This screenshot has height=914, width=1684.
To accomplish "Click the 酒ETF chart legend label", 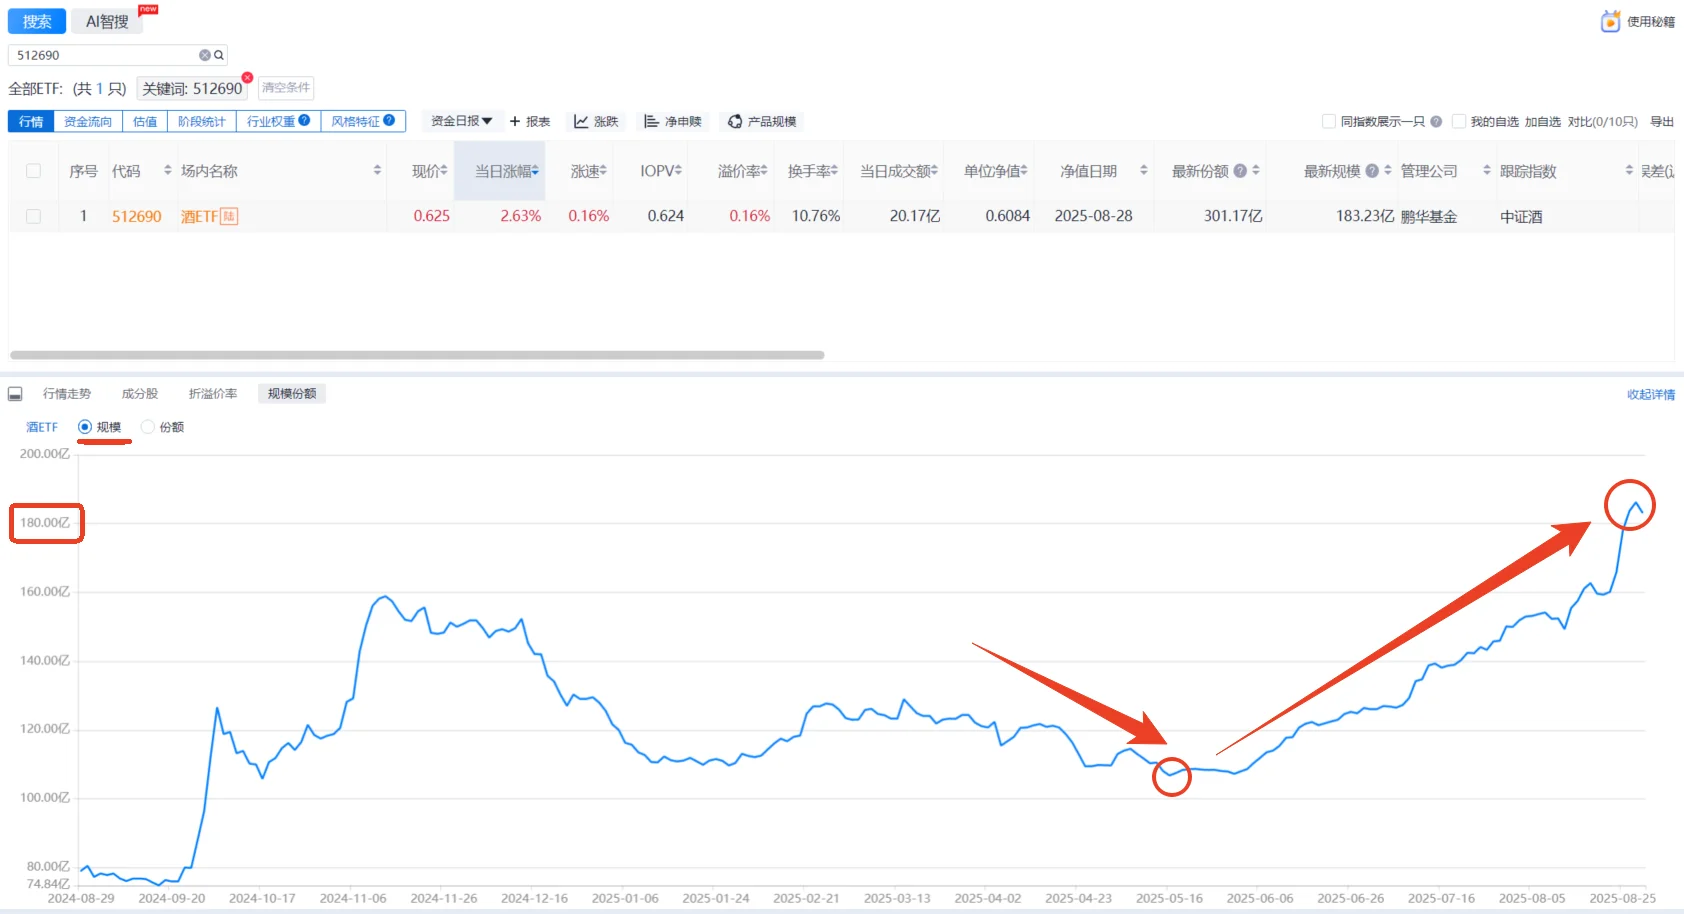I will click(x=42, y=427).
